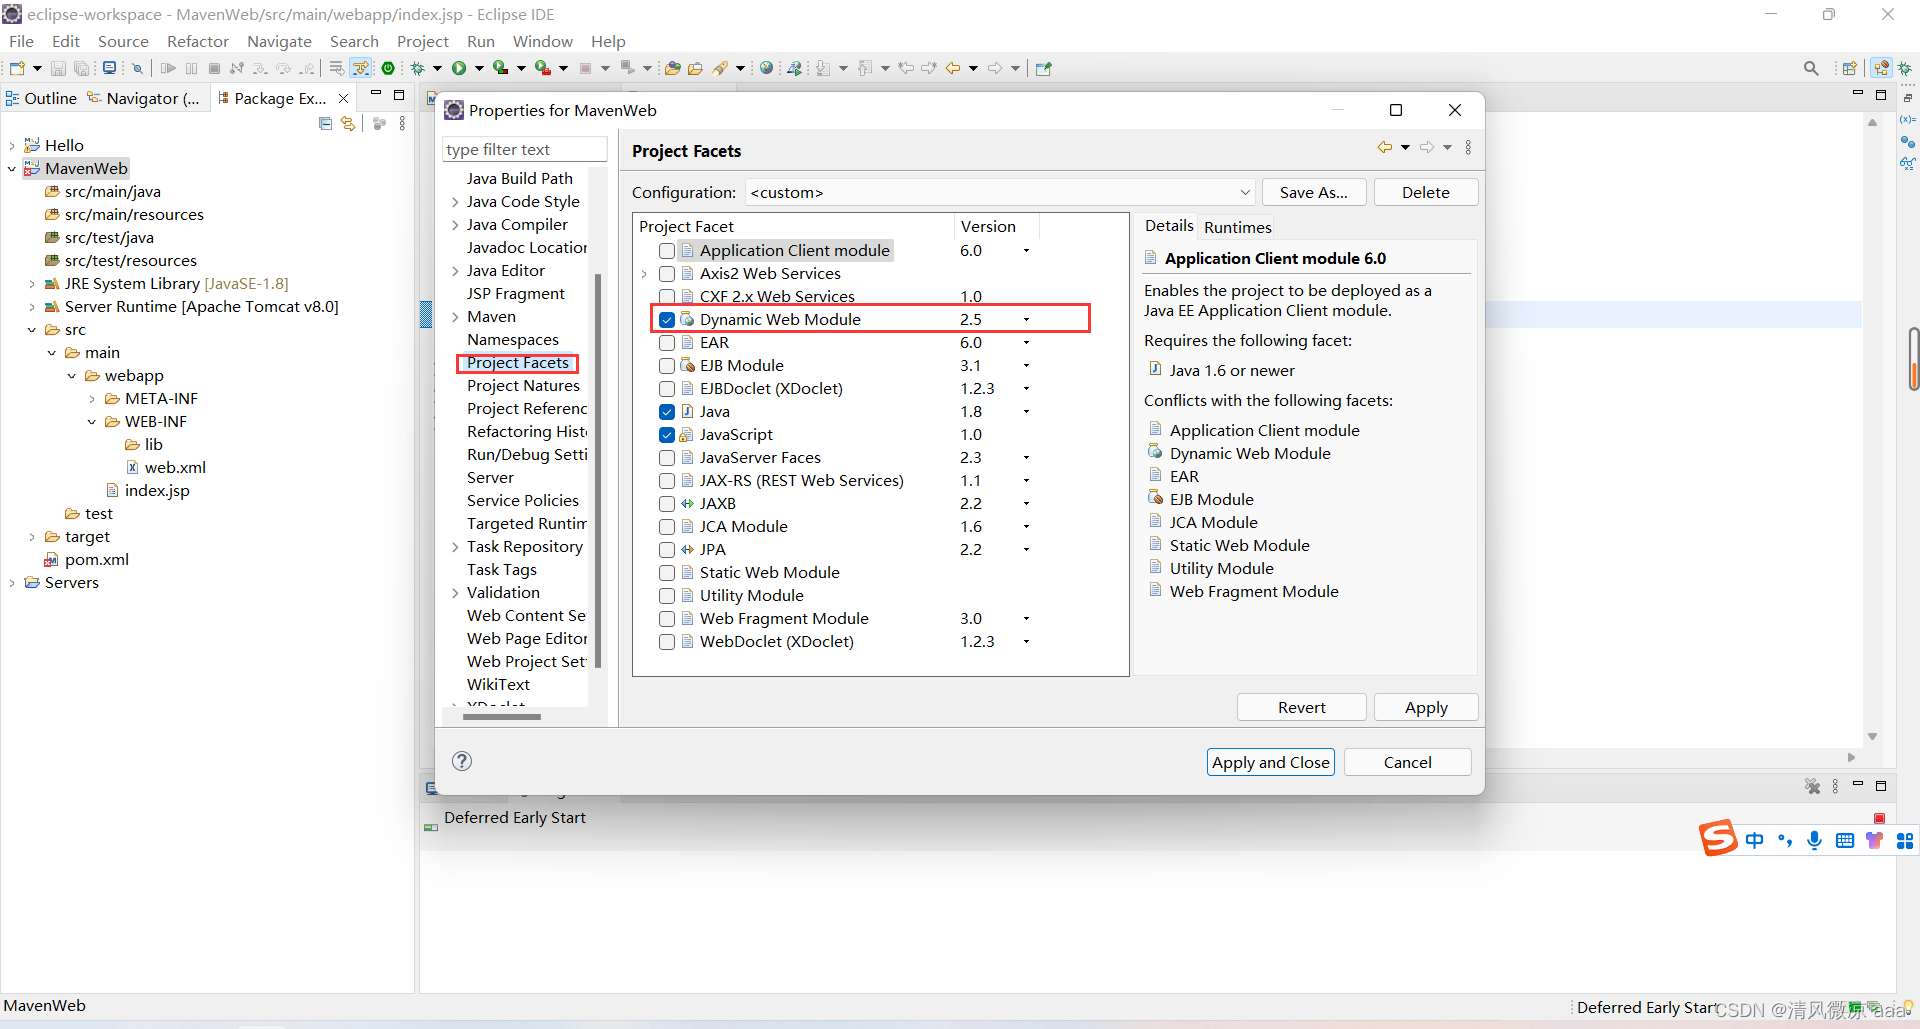Image resolution: width=1920 pixels, height=1029 pixels.
Task: Uncheck the Dynamic Web Module facet
Action: coord(667,319)
